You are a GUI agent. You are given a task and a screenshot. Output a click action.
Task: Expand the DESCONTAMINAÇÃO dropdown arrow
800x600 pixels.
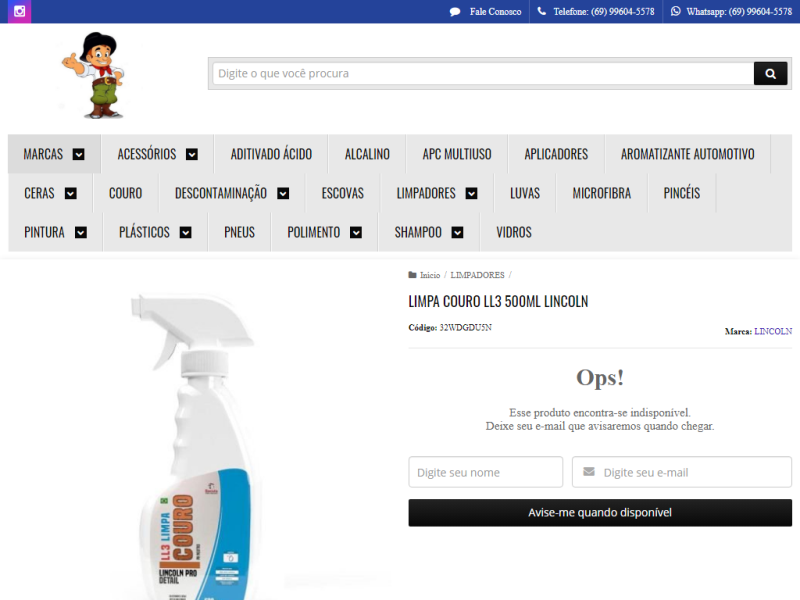coord(283,193)
